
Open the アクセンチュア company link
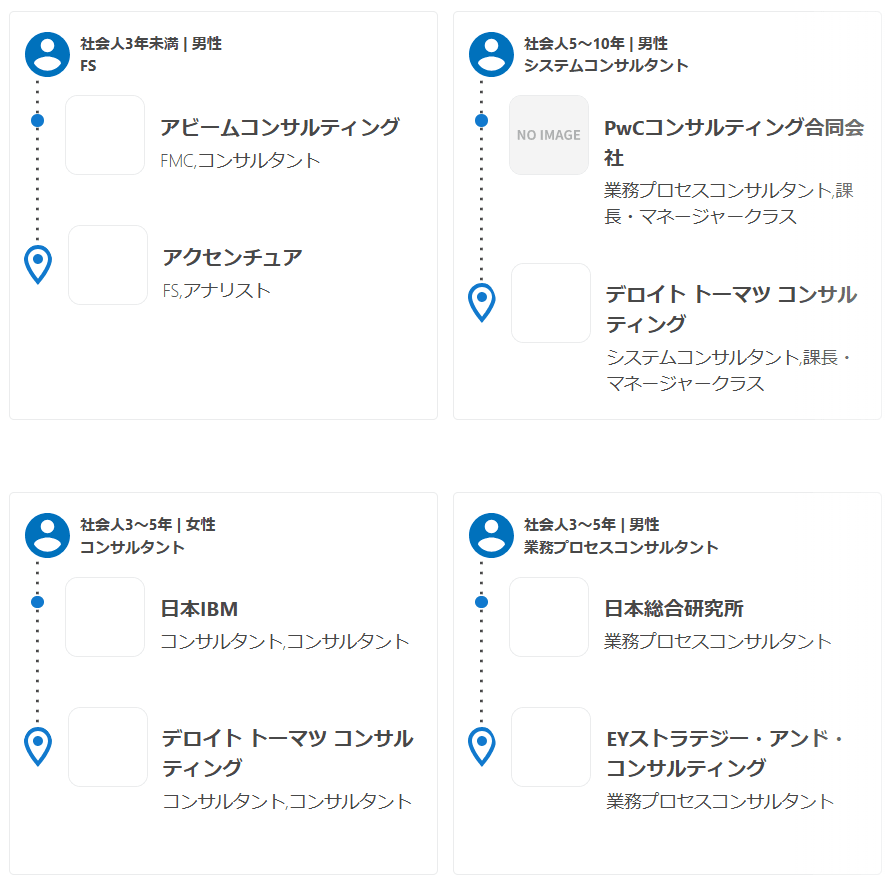point(232,257)
